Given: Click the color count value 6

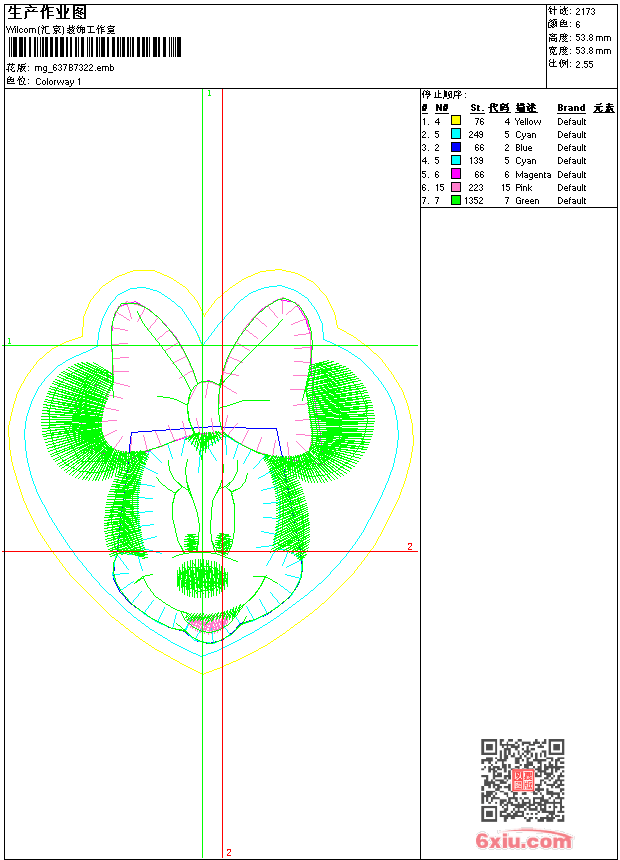Looking at the screenshot, I should point(578,25).
